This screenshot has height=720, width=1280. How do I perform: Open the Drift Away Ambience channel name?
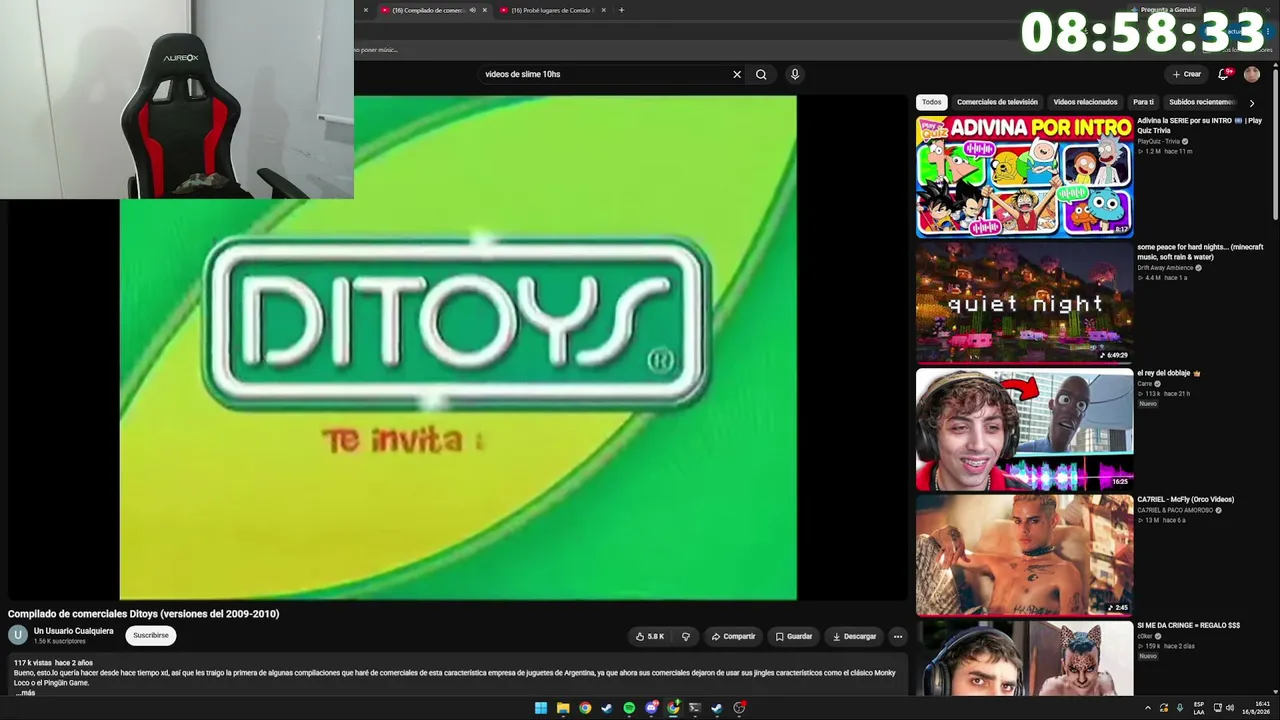[x=1165, y=268]
